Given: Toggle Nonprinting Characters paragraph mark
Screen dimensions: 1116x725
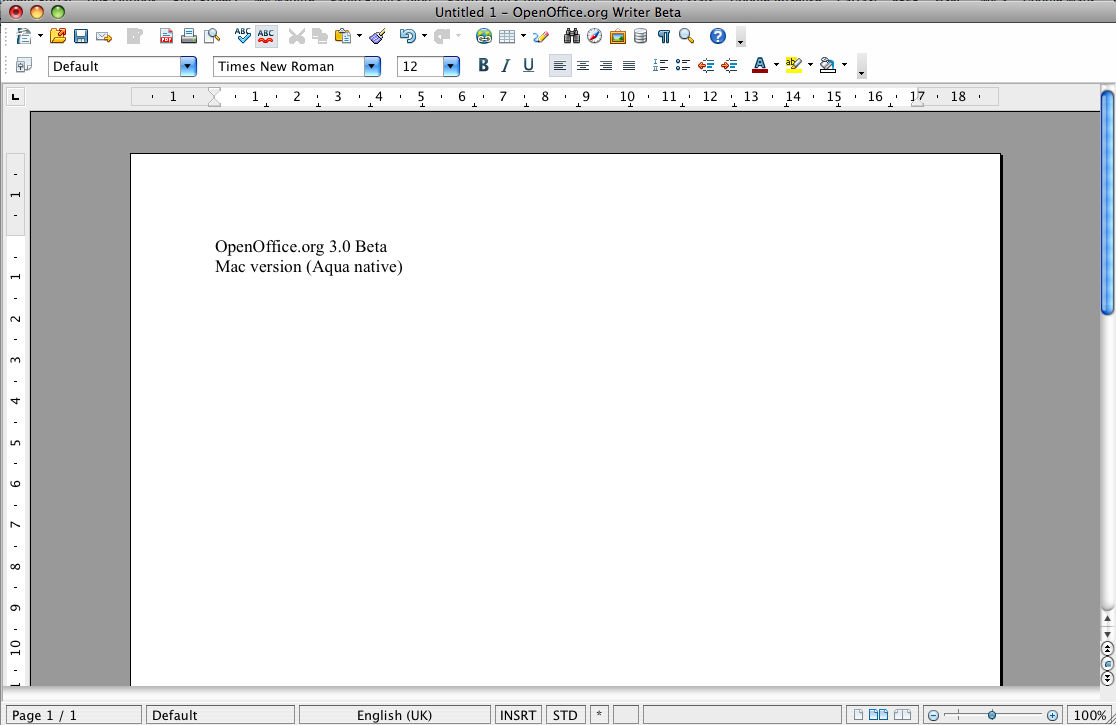Looking at the screenshot, I should (x=664, y=36).
